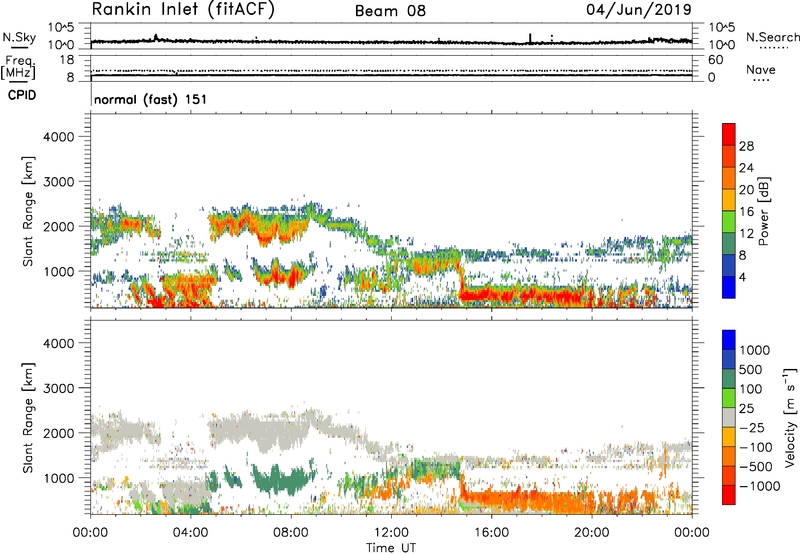Click the '04:00' time axis label

(191, 533)
